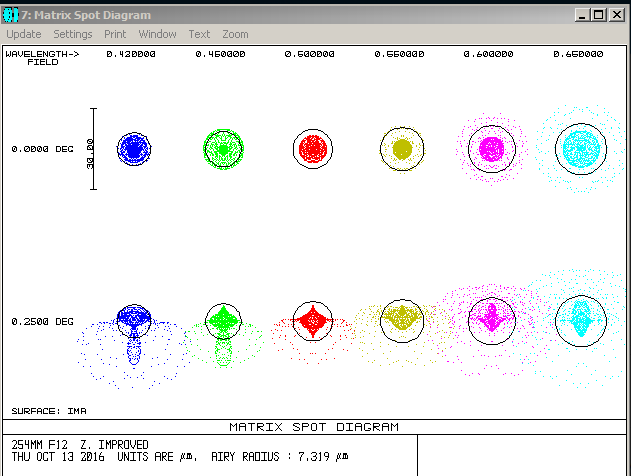The height and width of the screenshot is (476, 631).
Task: Close the Matrix Spot Diagram window
Action: click(x=617, y=15)
